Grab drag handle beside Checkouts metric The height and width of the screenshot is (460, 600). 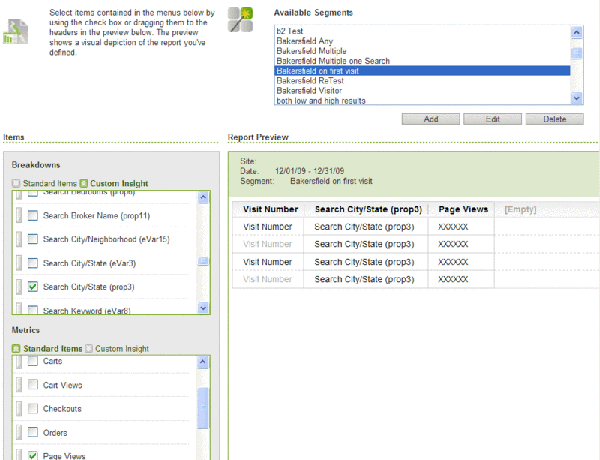click(19, 409)
